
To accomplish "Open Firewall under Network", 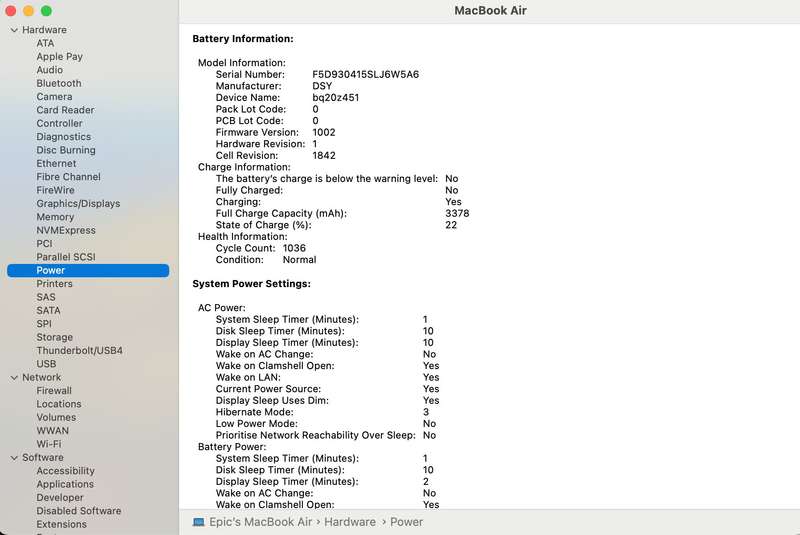I will (x=54, y=390).
